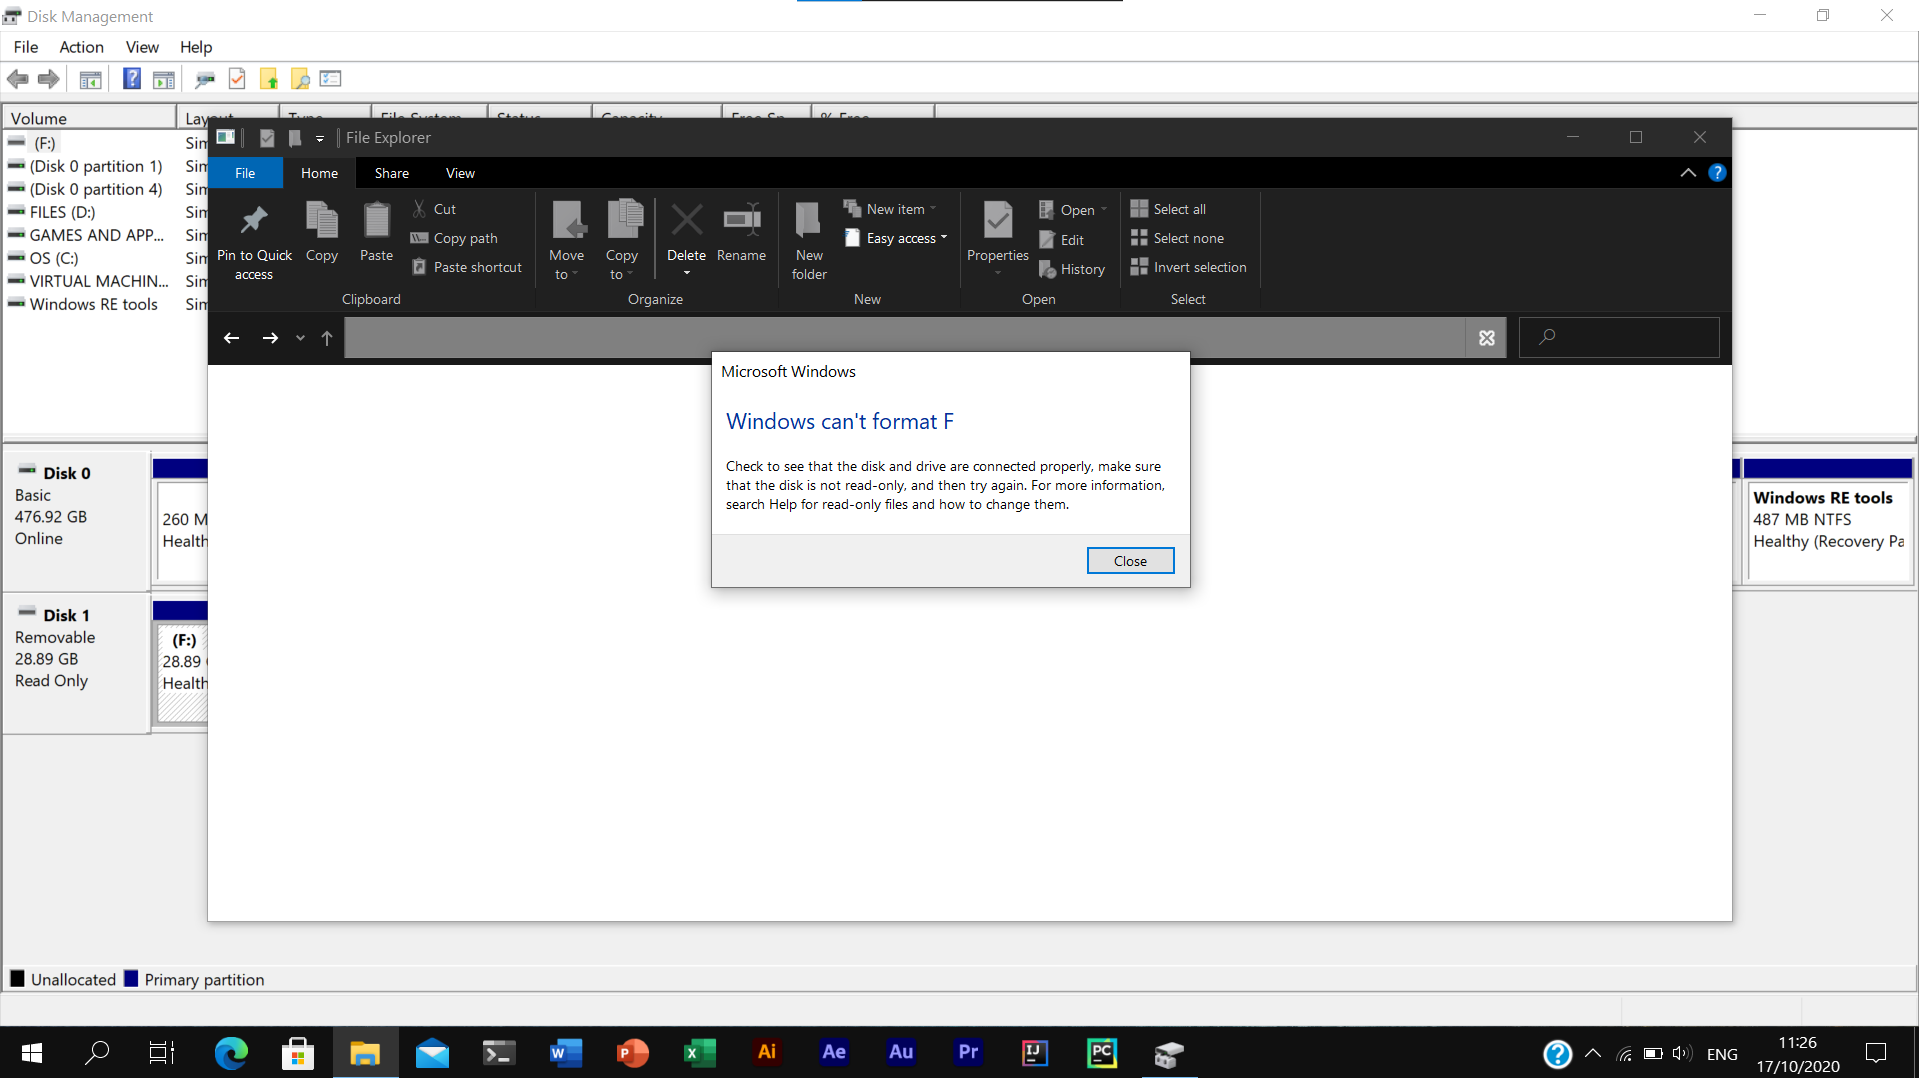Image resolution: width=1919 pixels, height=1078 pixels.
Task: Click Edit in the Open group
Action: 1061,240
